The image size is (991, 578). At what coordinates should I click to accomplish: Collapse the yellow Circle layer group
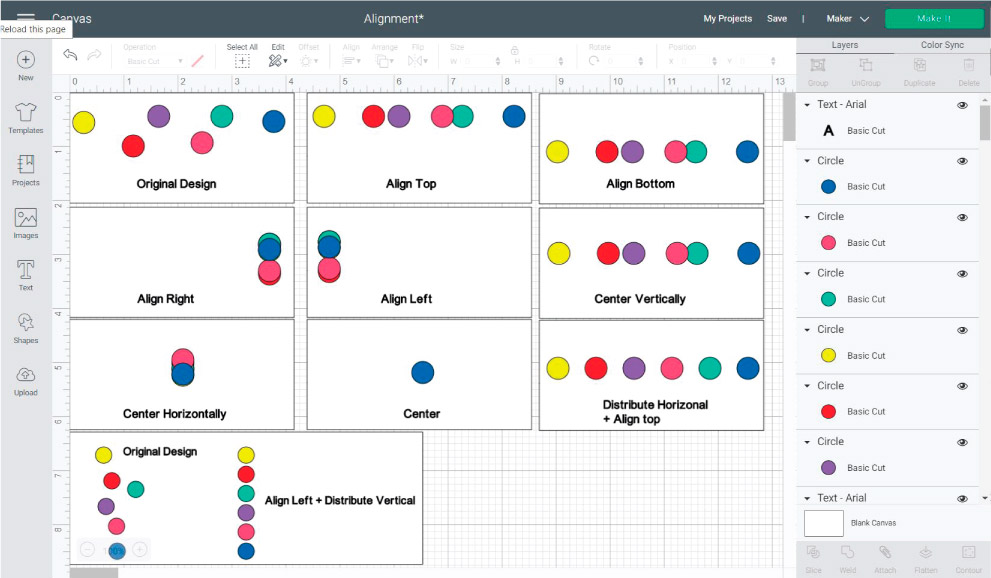click(x=807, y=330)
